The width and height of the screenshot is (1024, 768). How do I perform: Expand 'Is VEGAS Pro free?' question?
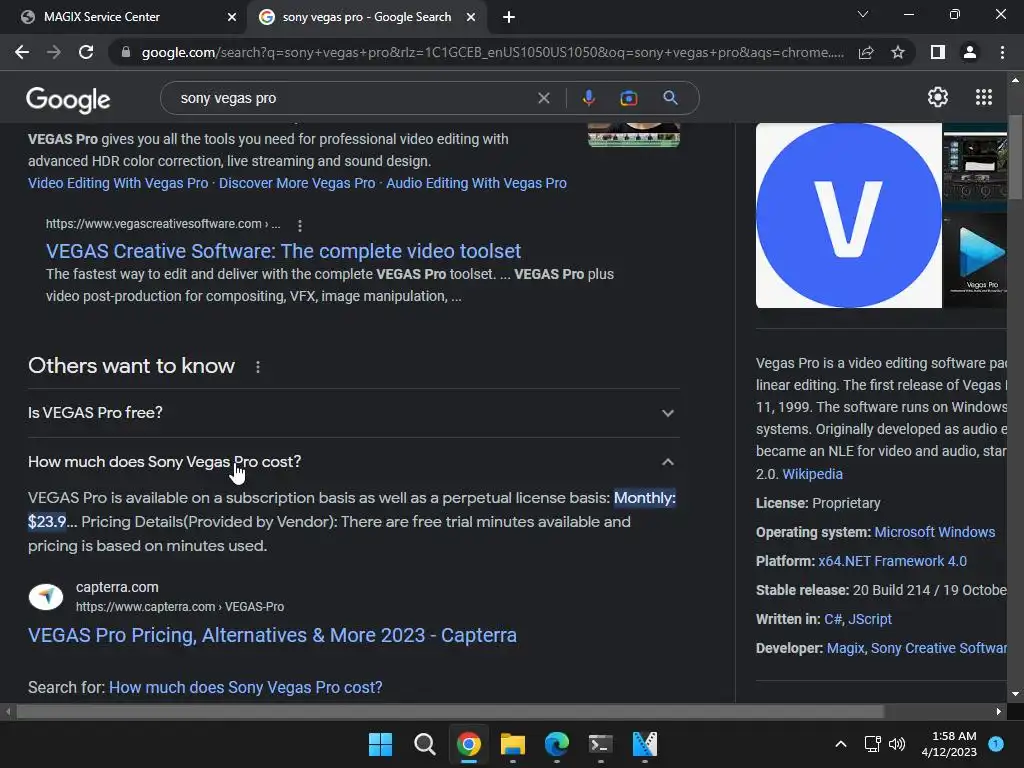point(353,413)
